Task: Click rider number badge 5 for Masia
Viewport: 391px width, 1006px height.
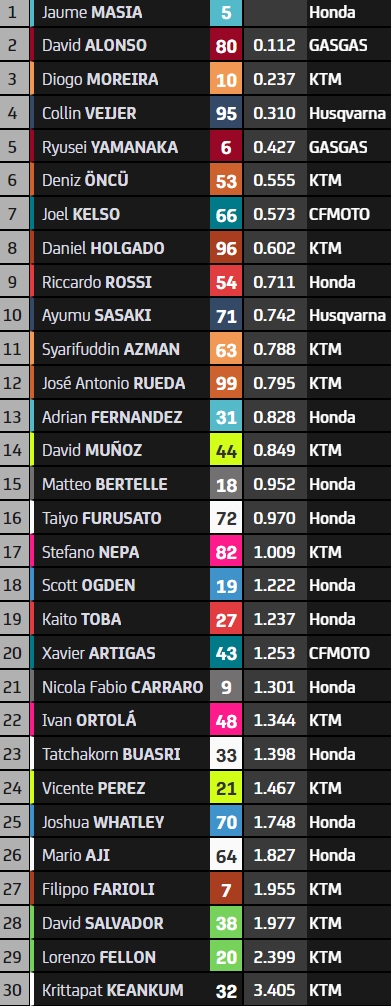Action: (x=226, y=12)
